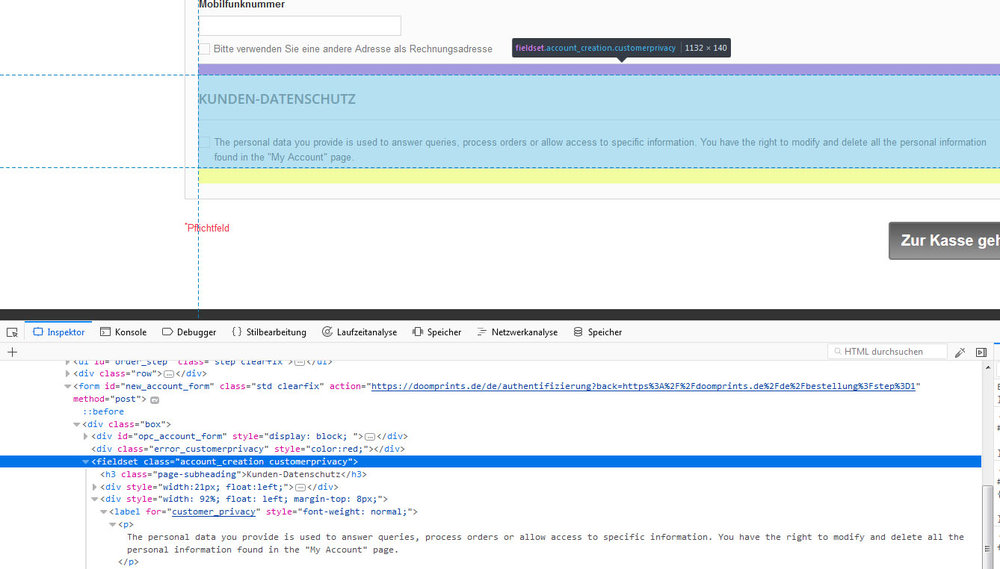Select the error_customerprivacy div row
The image size is (1000, 569).
[248, 449]
